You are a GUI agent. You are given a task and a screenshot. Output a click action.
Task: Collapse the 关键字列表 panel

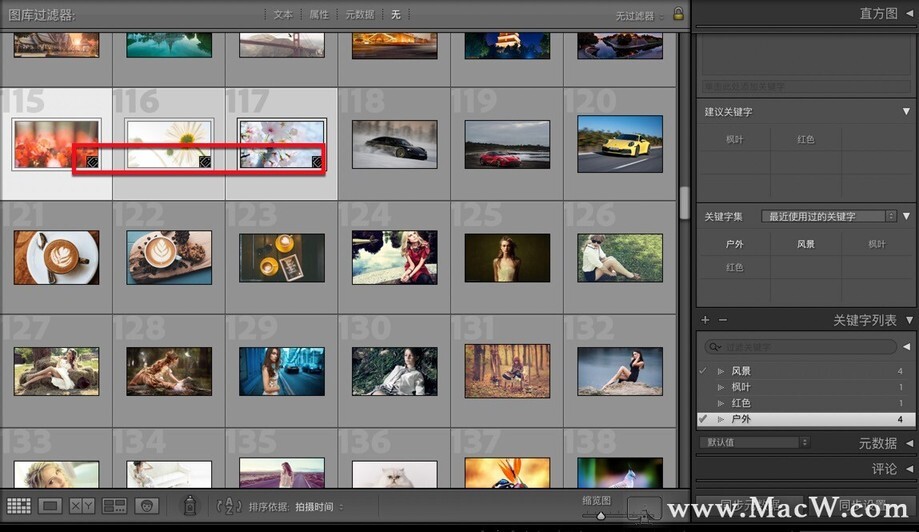[x=910, y=320]
